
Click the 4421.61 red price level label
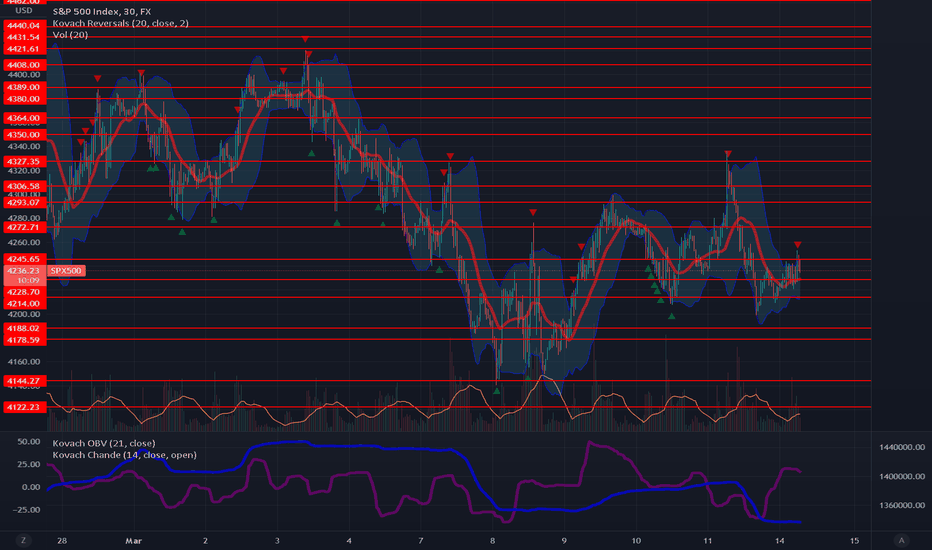point(24,49)
